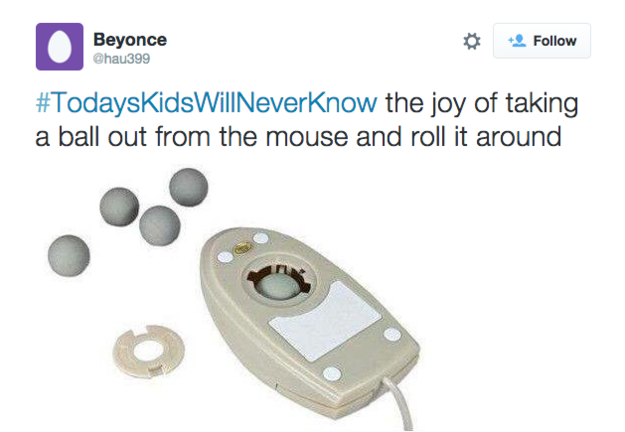Click the egg profile avatar
The width and height of the screenshot is (625, 432).
(x=59, y=46)
